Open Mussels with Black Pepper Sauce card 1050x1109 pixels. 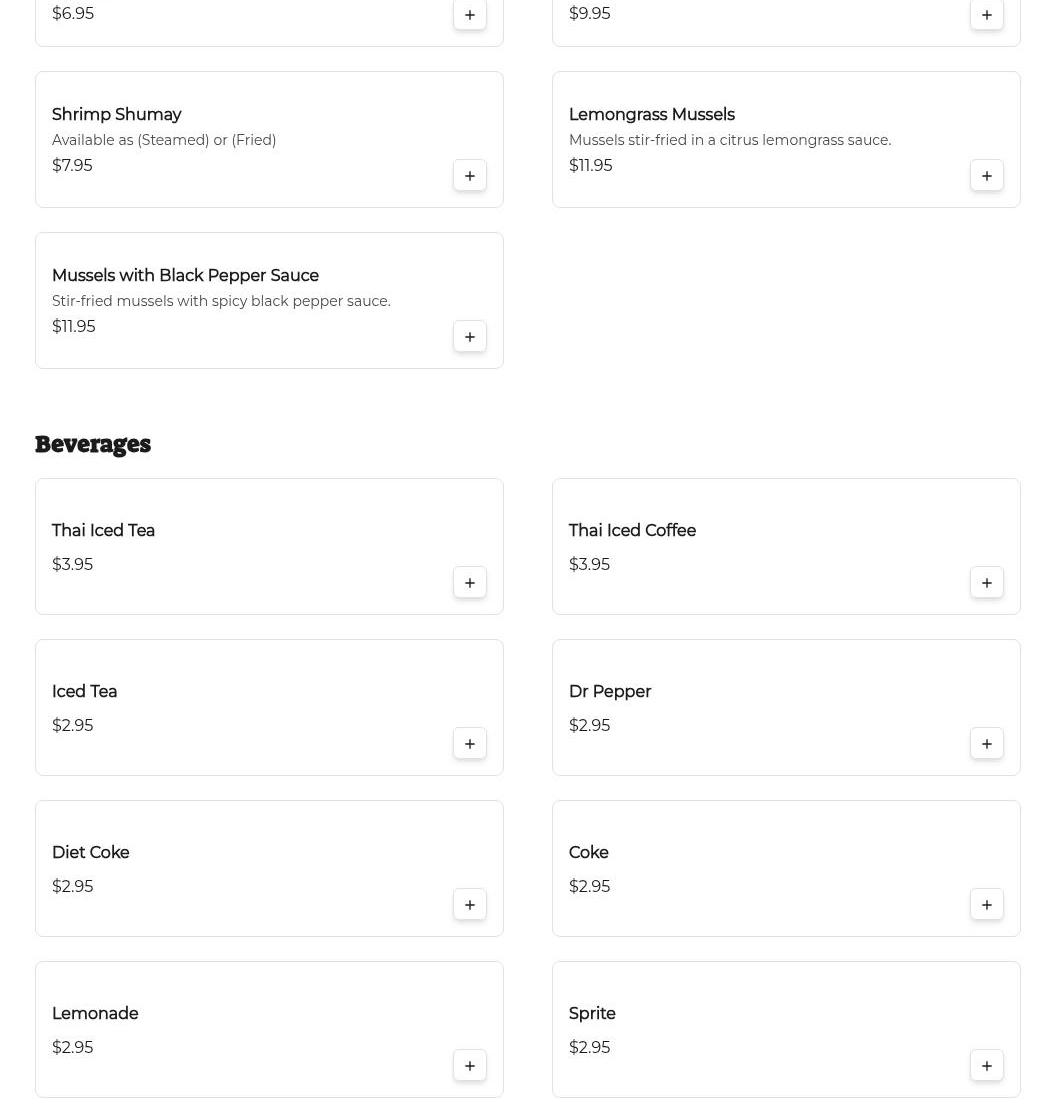[185, 276]
